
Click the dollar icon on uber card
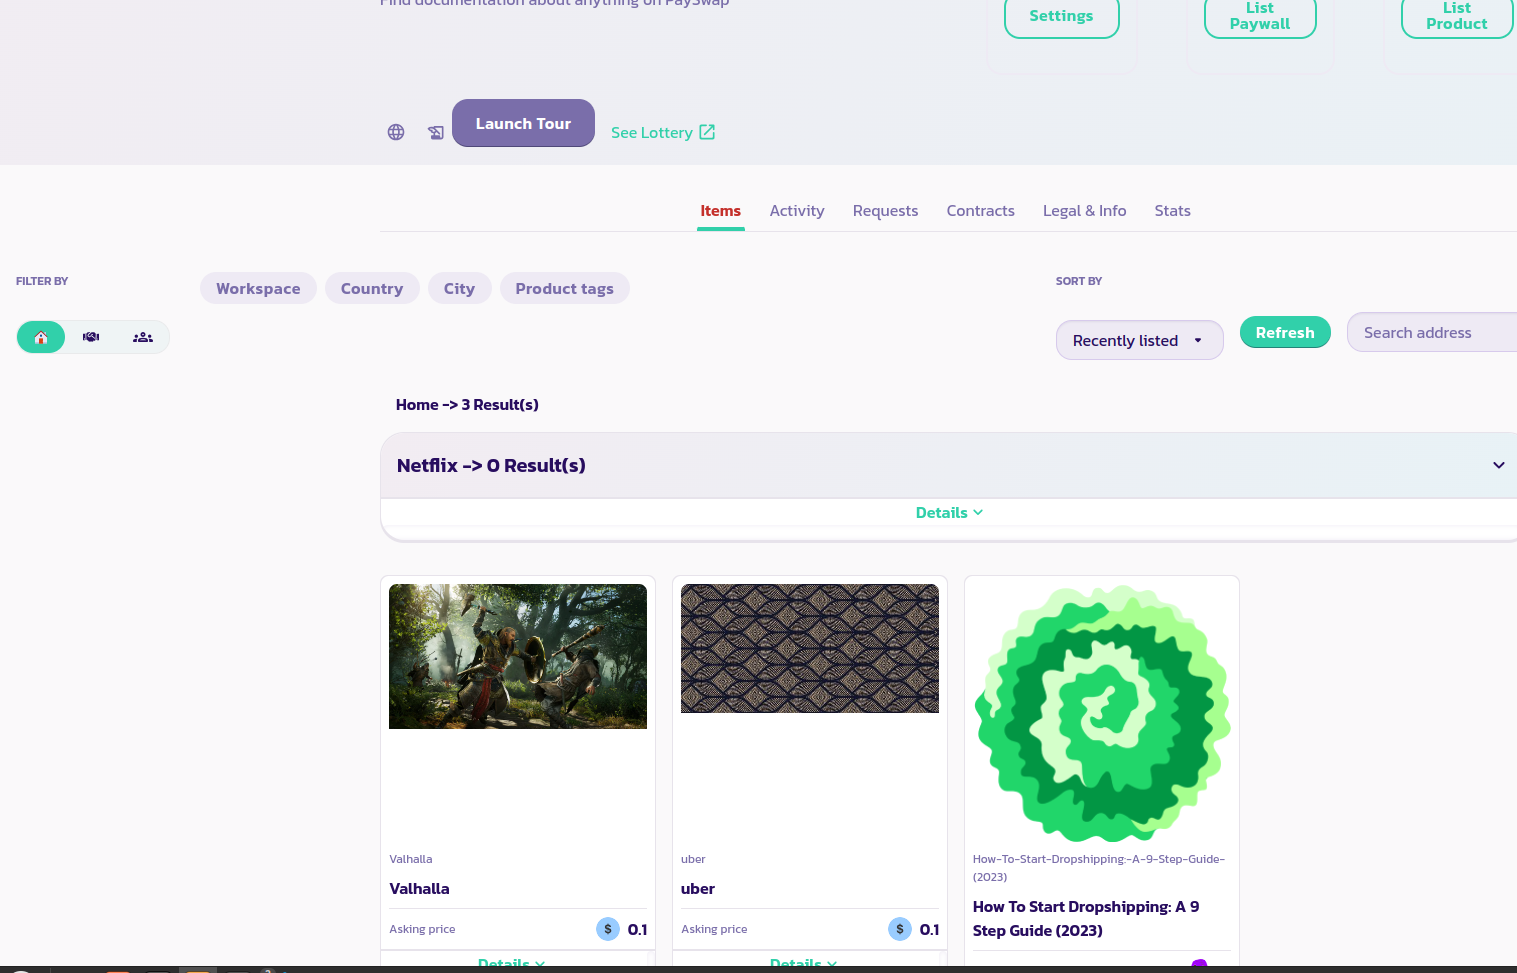[x=900, y=929]
